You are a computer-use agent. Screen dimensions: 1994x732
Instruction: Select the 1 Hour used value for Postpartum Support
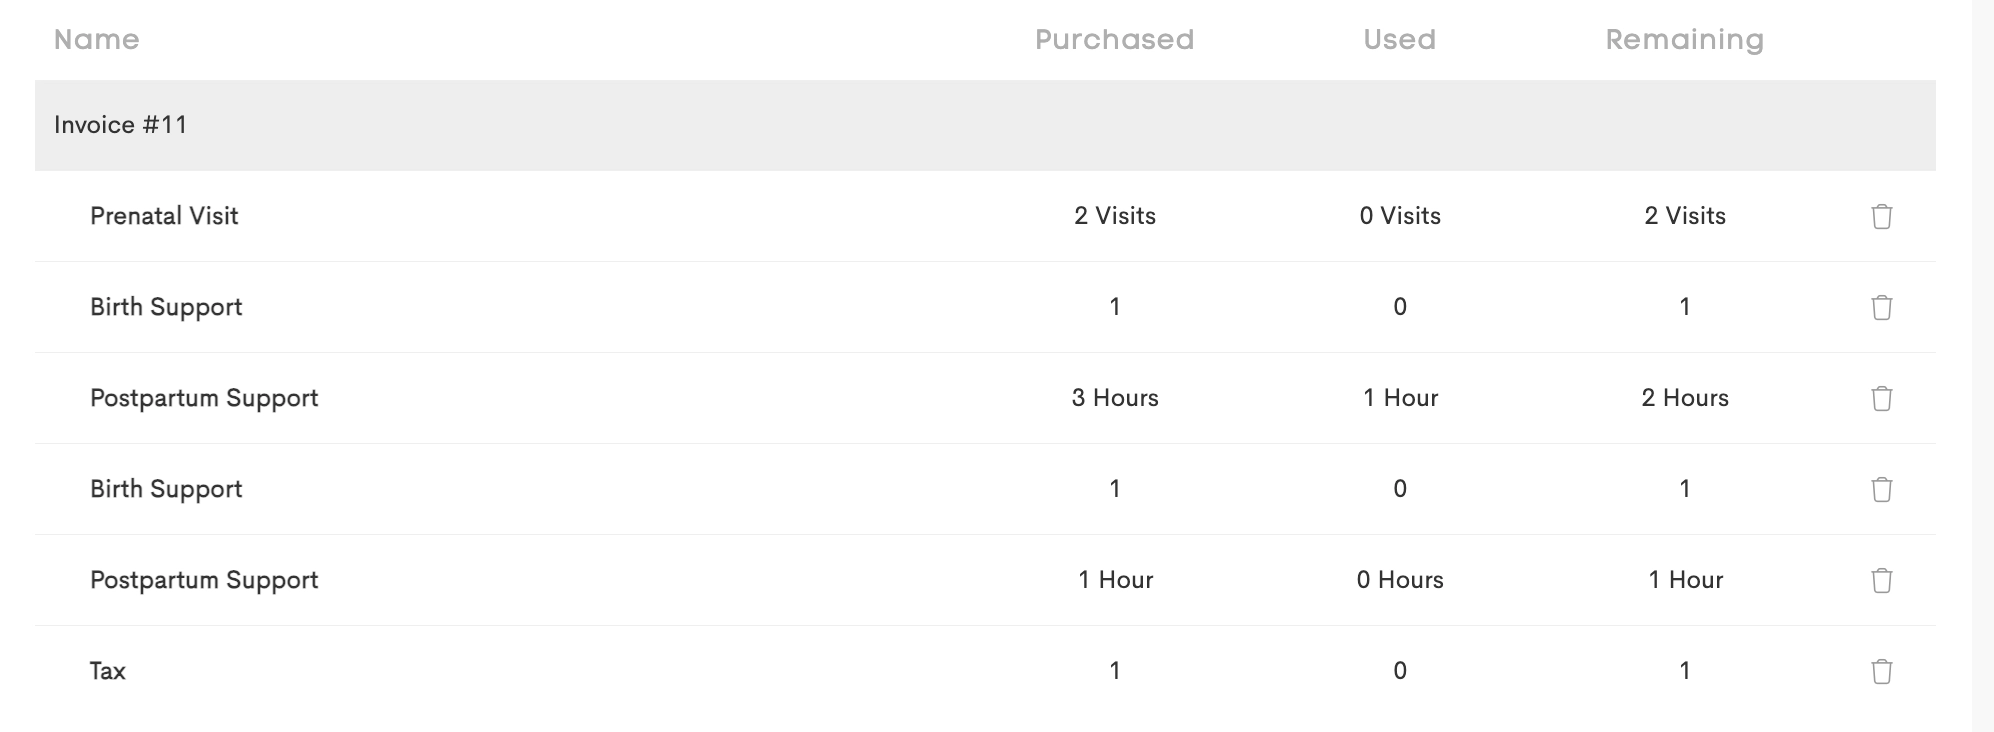1400,398
